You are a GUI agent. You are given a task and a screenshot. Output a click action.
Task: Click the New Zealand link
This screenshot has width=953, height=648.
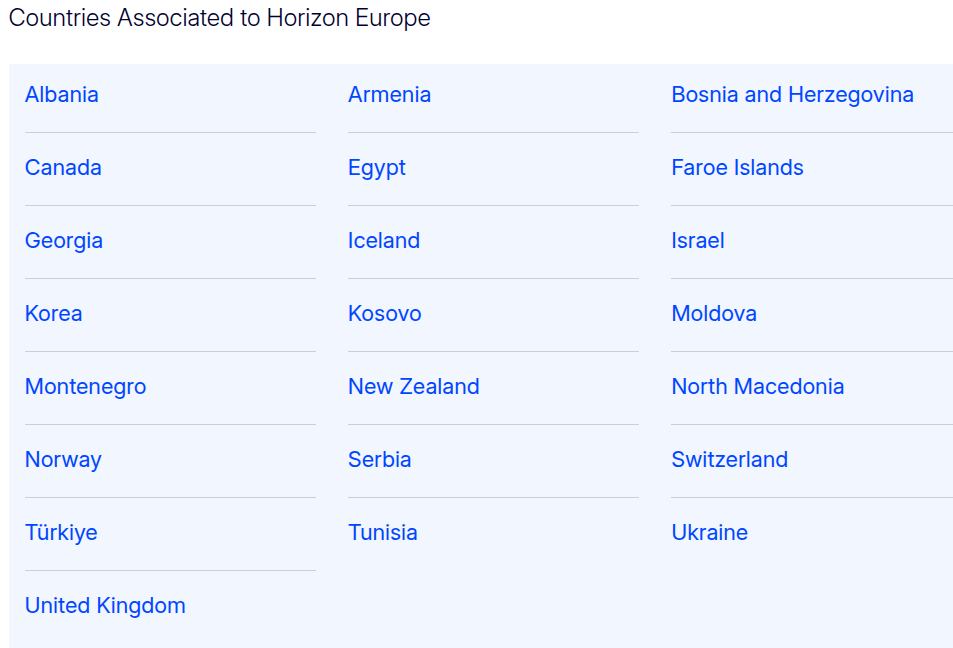pos(414,387)
